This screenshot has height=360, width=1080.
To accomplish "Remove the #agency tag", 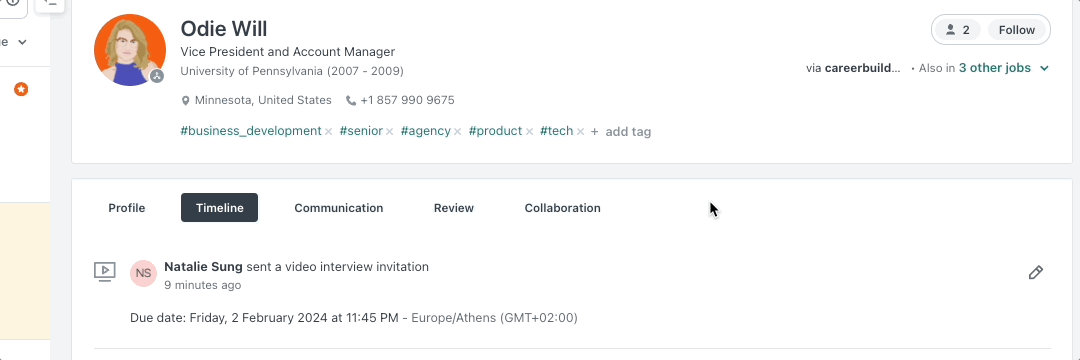I will [x=457, y=131].
